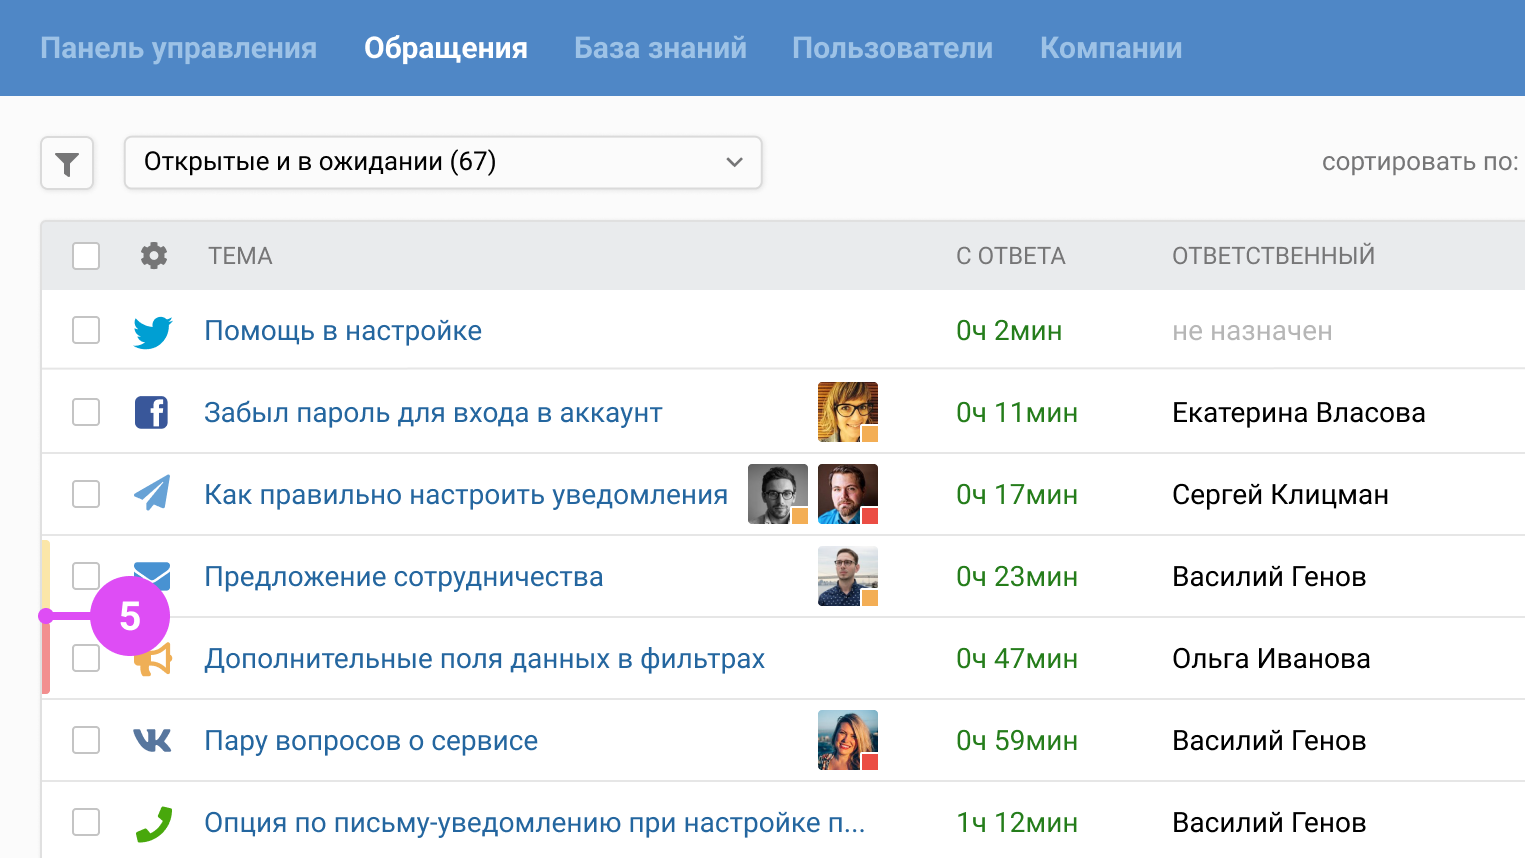Open the Компании section
This screenshot has height=858, width=1525.
pyautogui.click(x=1110, y=47)
